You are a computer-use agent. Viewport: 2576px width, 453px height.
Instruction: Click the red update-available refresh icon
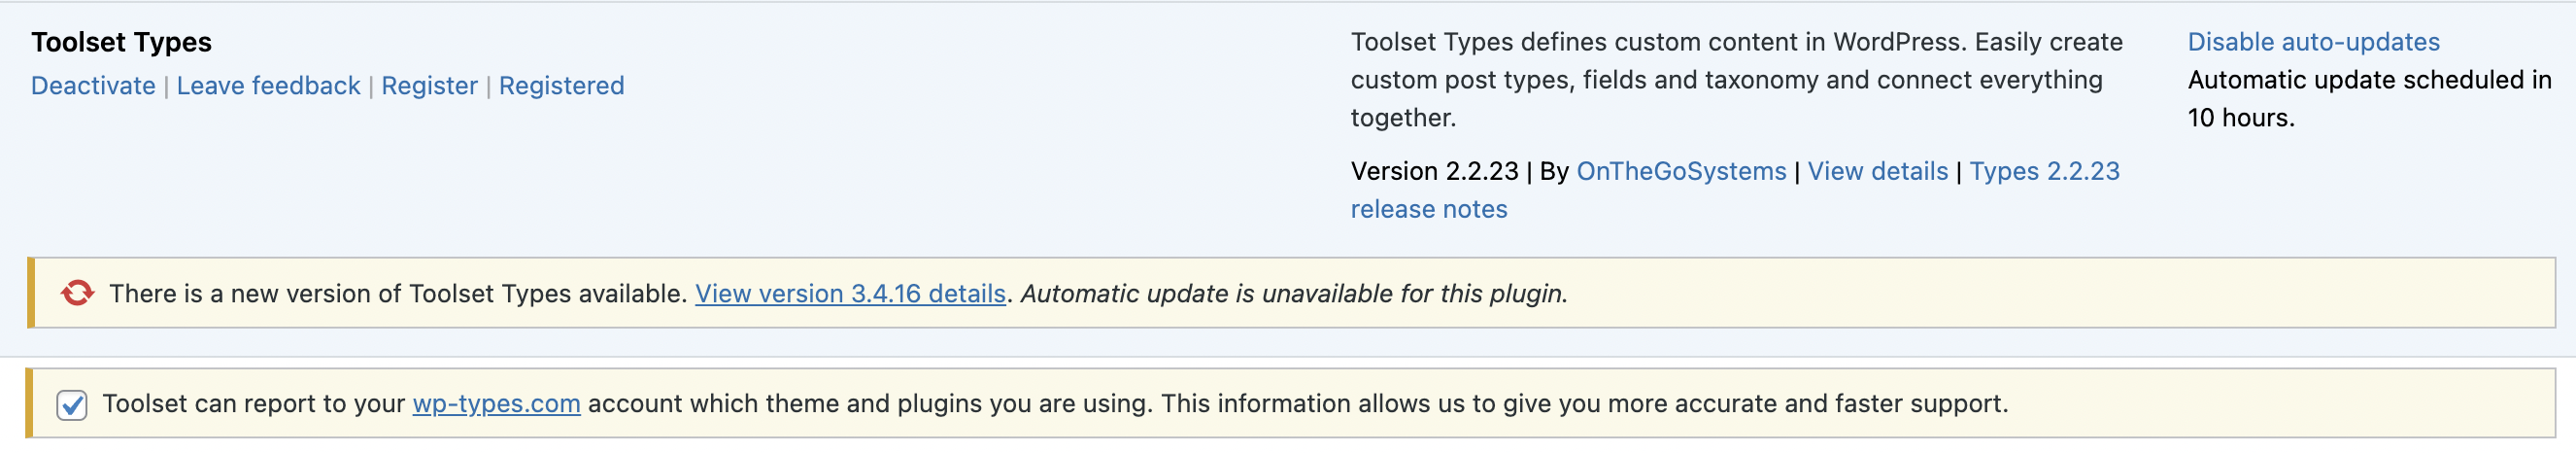(x=77, y=293)
